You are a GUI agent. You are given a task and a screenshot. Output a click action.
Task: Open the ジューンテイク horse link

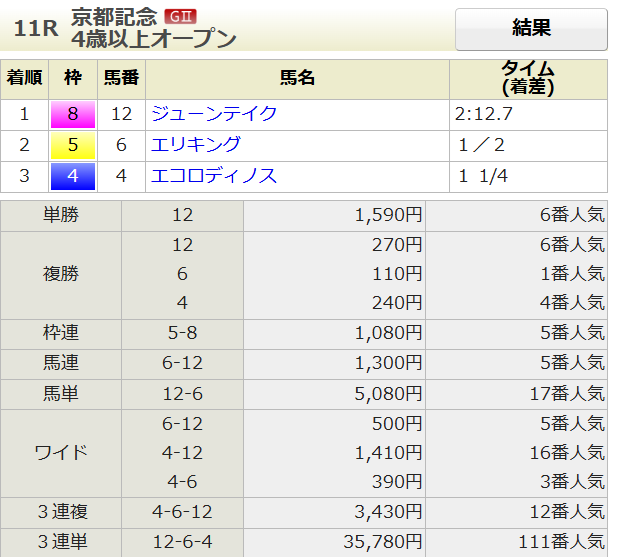(213, 114)
